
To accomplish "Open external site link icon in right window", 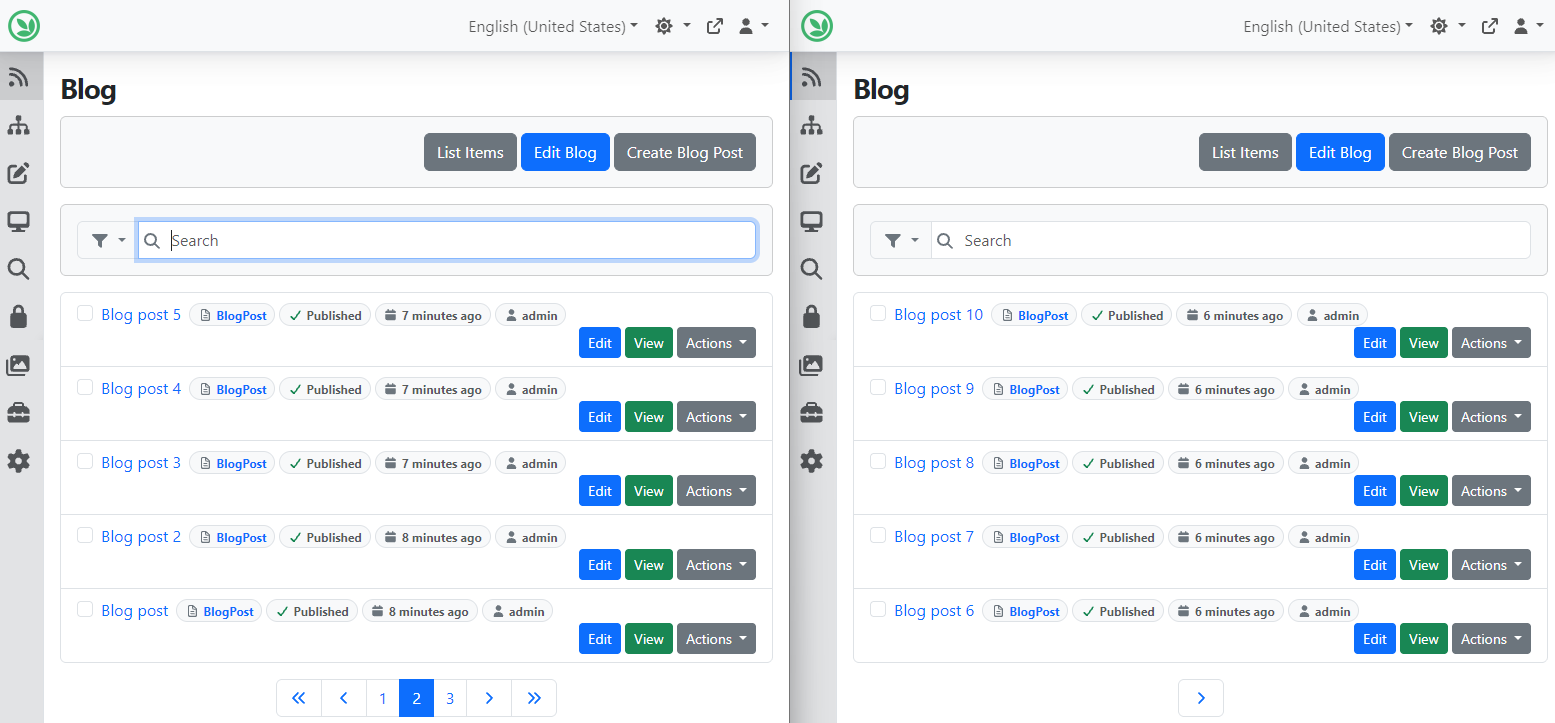I will pyautogui.click(x=1490, y=26).
